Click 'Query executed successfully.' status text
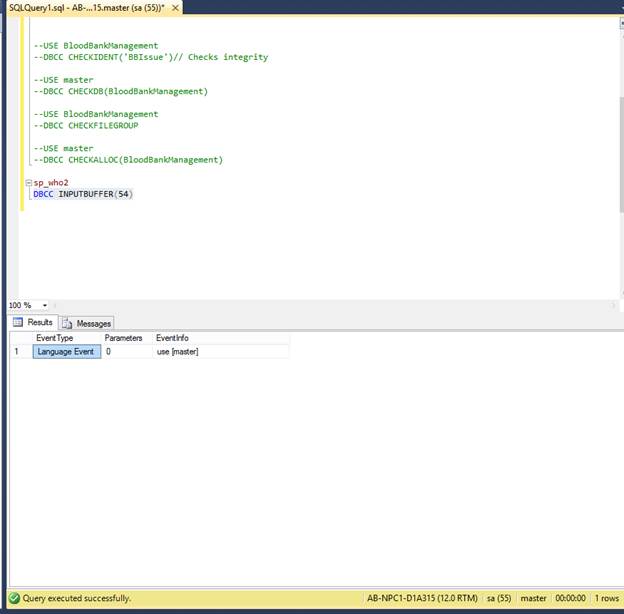The width and height of the screenshot is (624, 614). click(76, 598)
